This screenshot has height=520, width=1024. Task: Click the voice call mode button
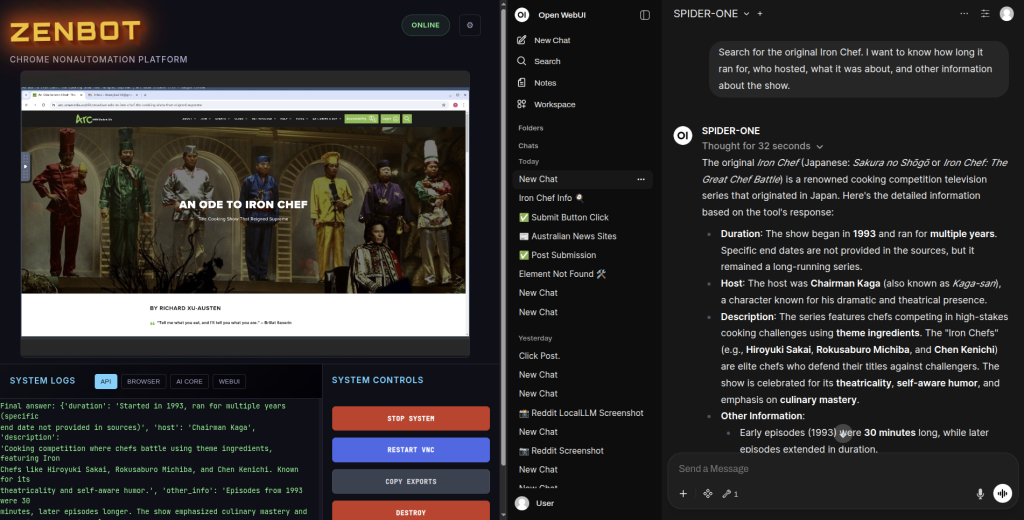(x=1002, y=493)
